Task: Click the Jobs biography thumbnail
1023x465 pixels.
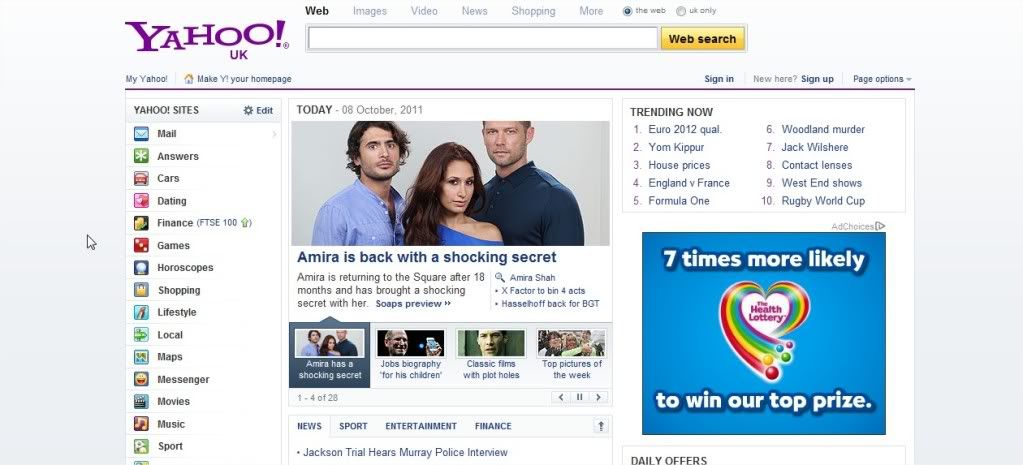Action: click(x=410, y=343)
